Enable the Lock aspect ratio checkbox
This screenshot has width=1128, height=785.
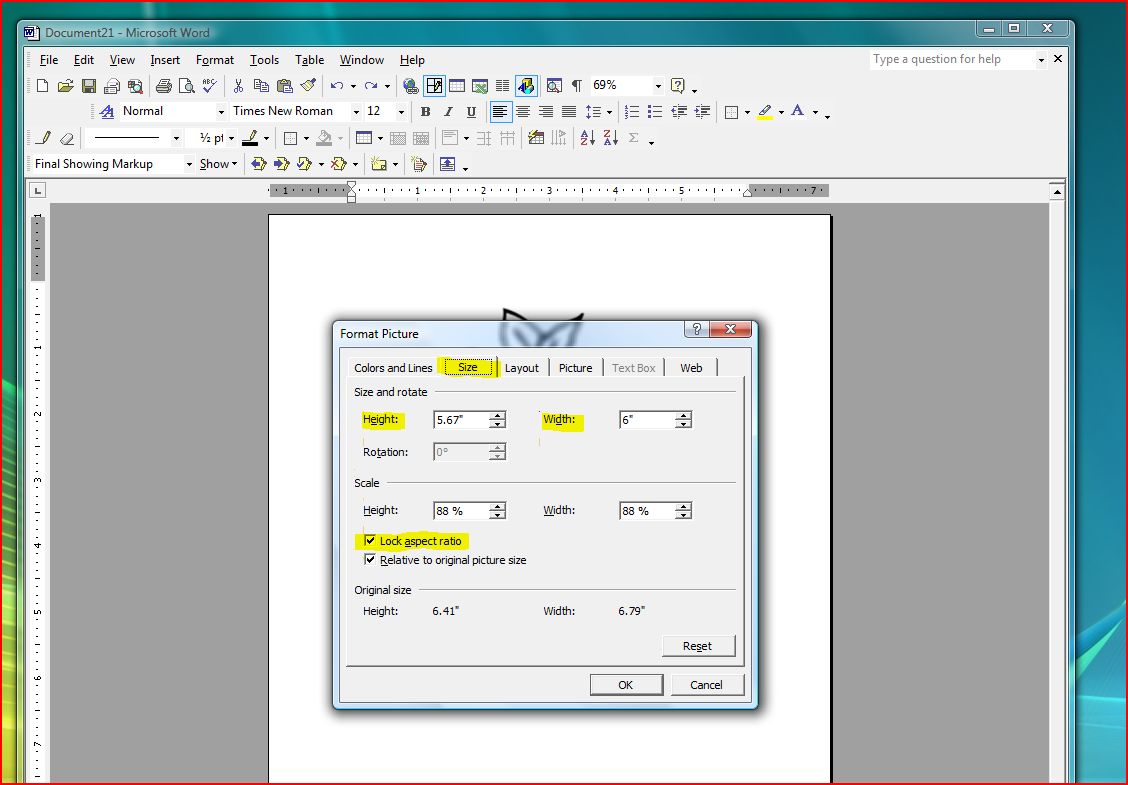point(371,541)
